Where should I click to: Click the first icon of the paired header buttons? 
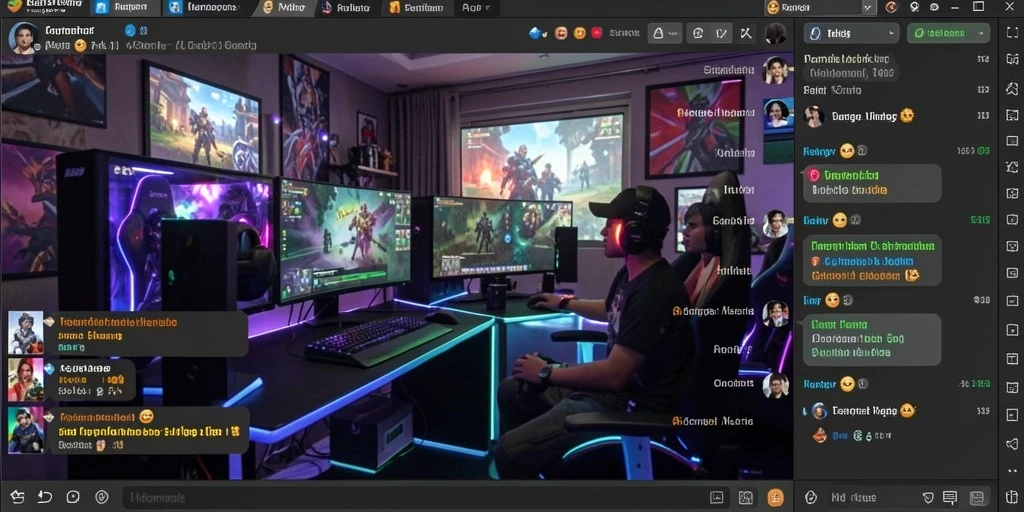pos(698,33)
